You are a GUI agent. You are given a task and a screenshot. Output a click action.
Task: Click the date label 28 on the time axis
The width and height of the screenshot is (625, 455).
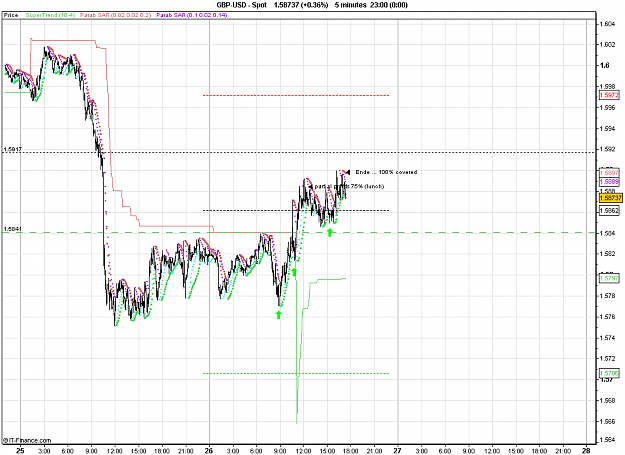point(586,451)
